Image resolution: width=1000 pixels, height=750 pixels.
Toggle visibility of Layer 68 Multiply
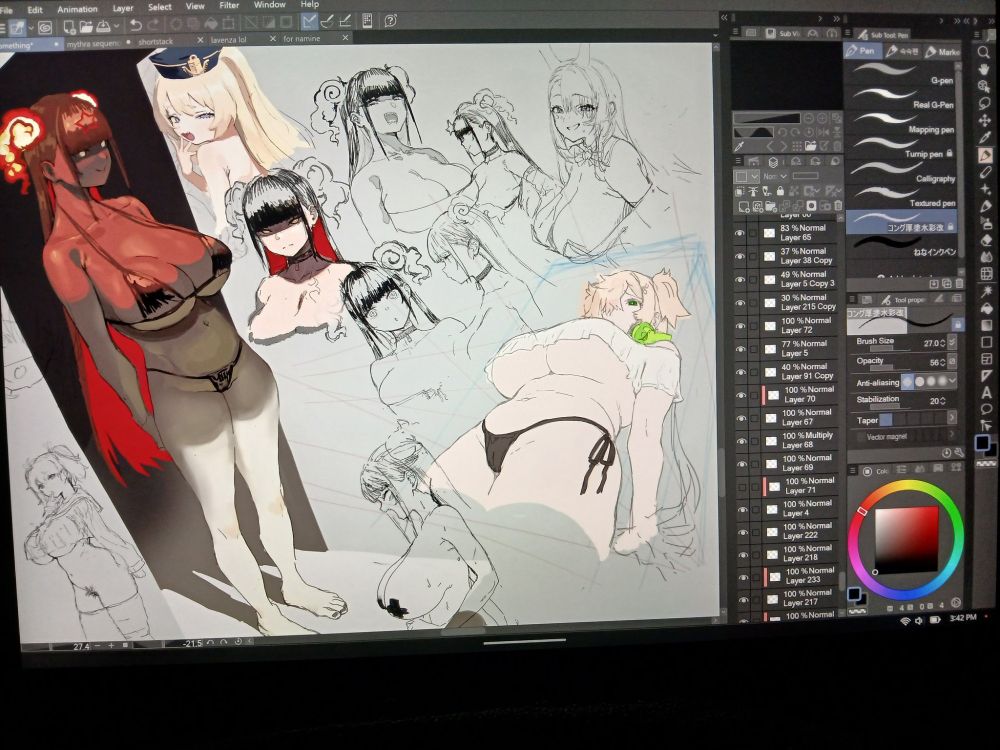point(741,441)
